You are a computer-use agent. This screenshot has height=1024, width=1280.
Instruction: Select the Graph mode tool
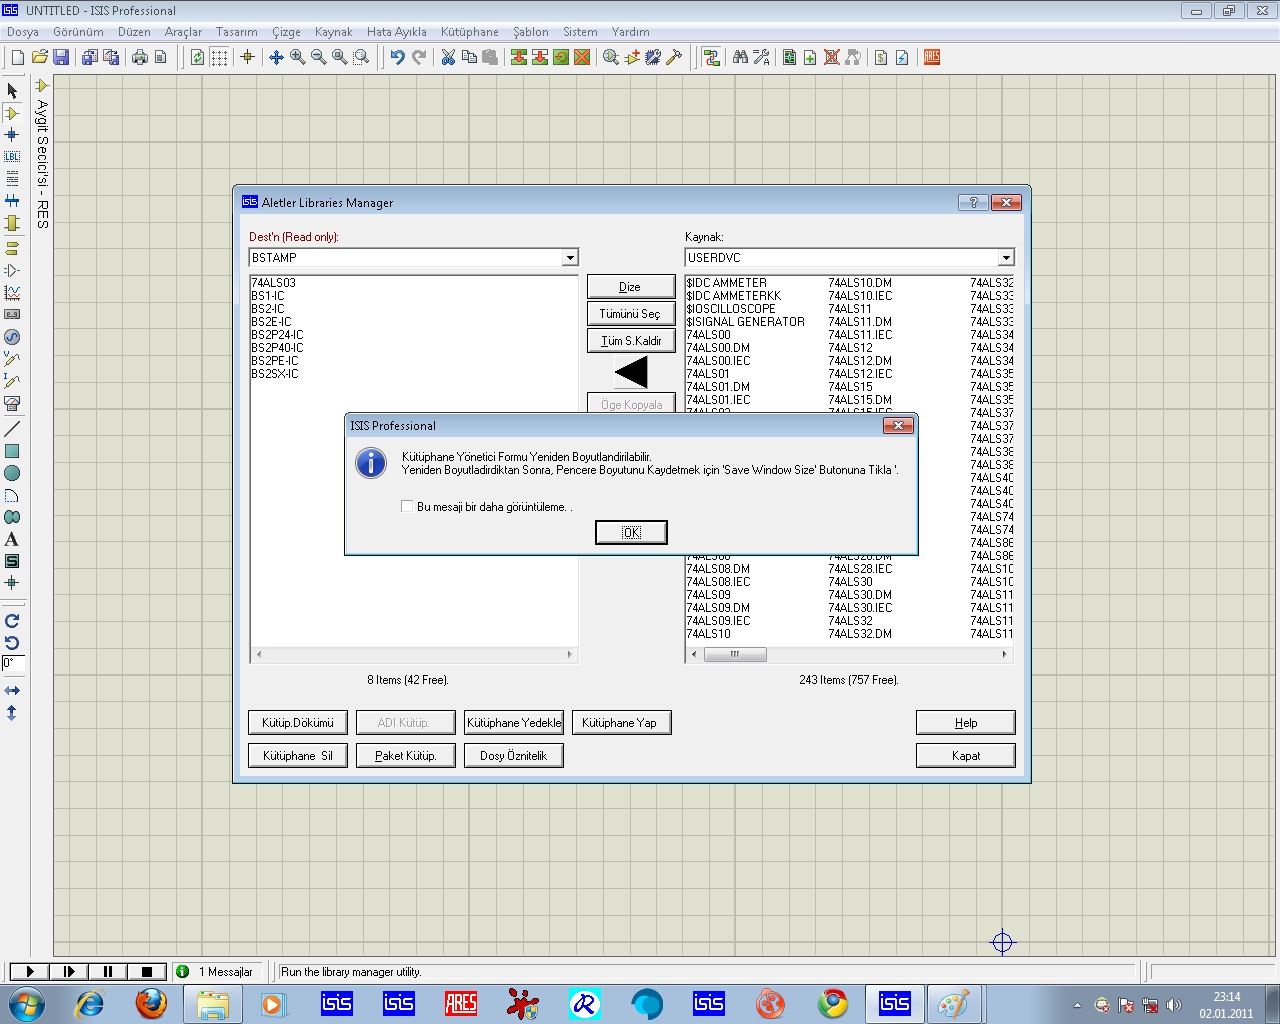pyautogui.click(x=12, y=293)
